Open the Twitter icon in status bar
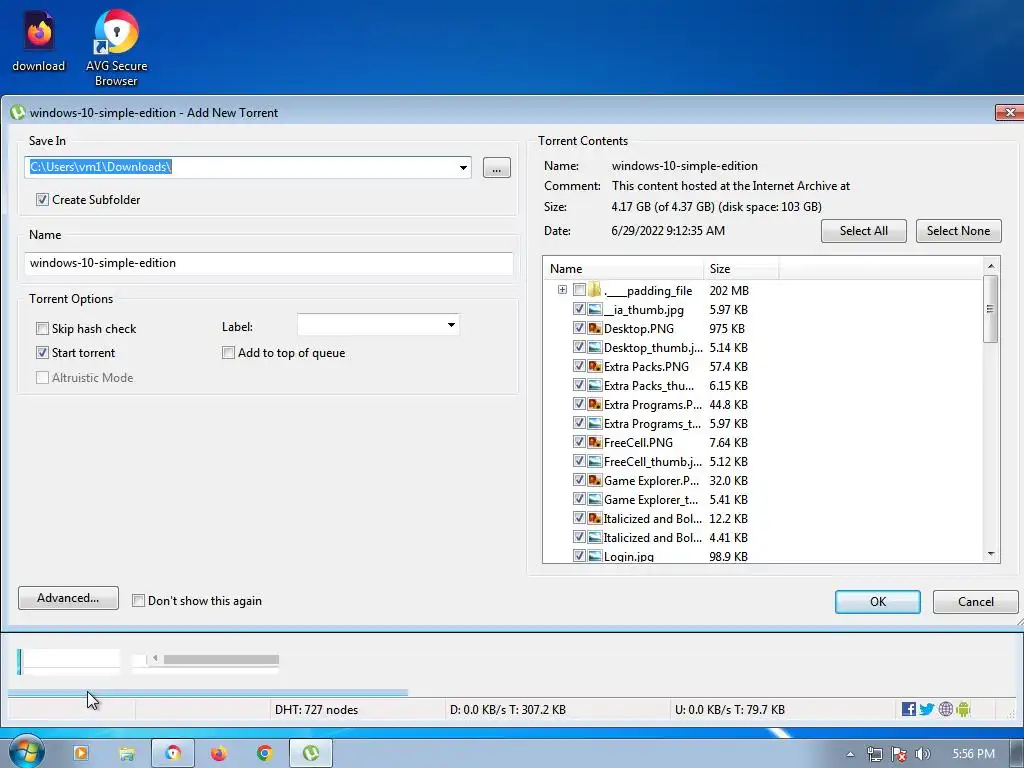1024x768 pixels. pos(927,709)
